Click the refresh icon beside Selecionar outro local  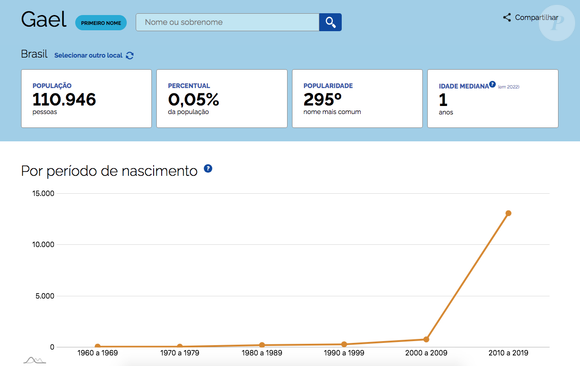click(x=129, y=56)
